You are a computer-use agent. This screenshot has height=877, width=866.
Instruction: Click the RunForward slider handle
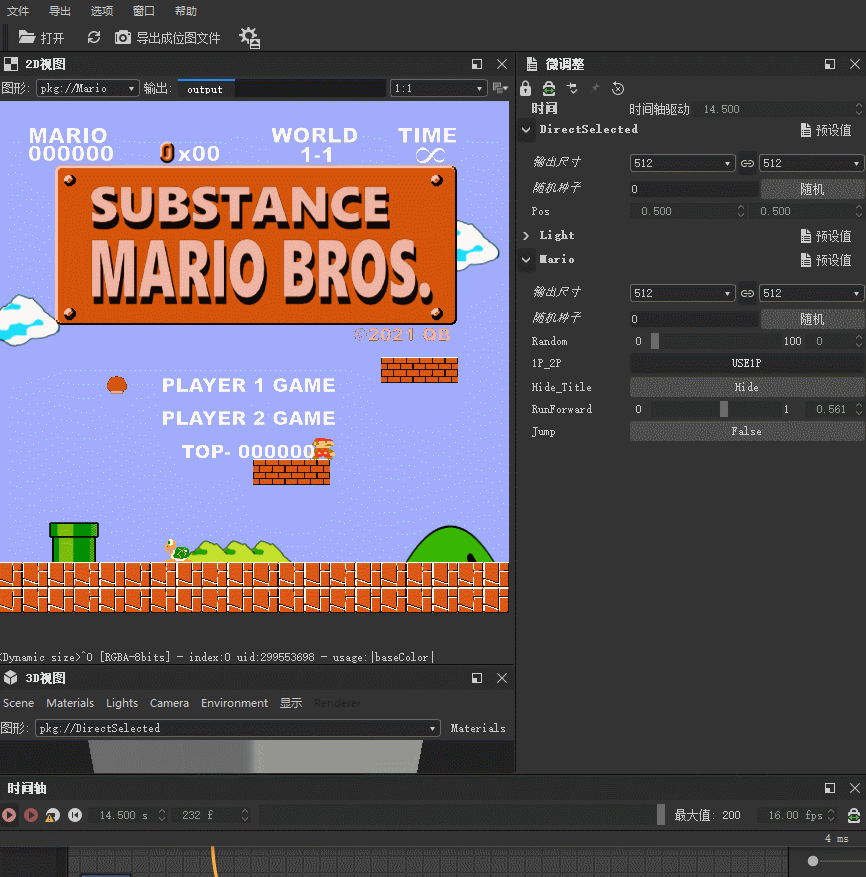click(x=724, y=409)
